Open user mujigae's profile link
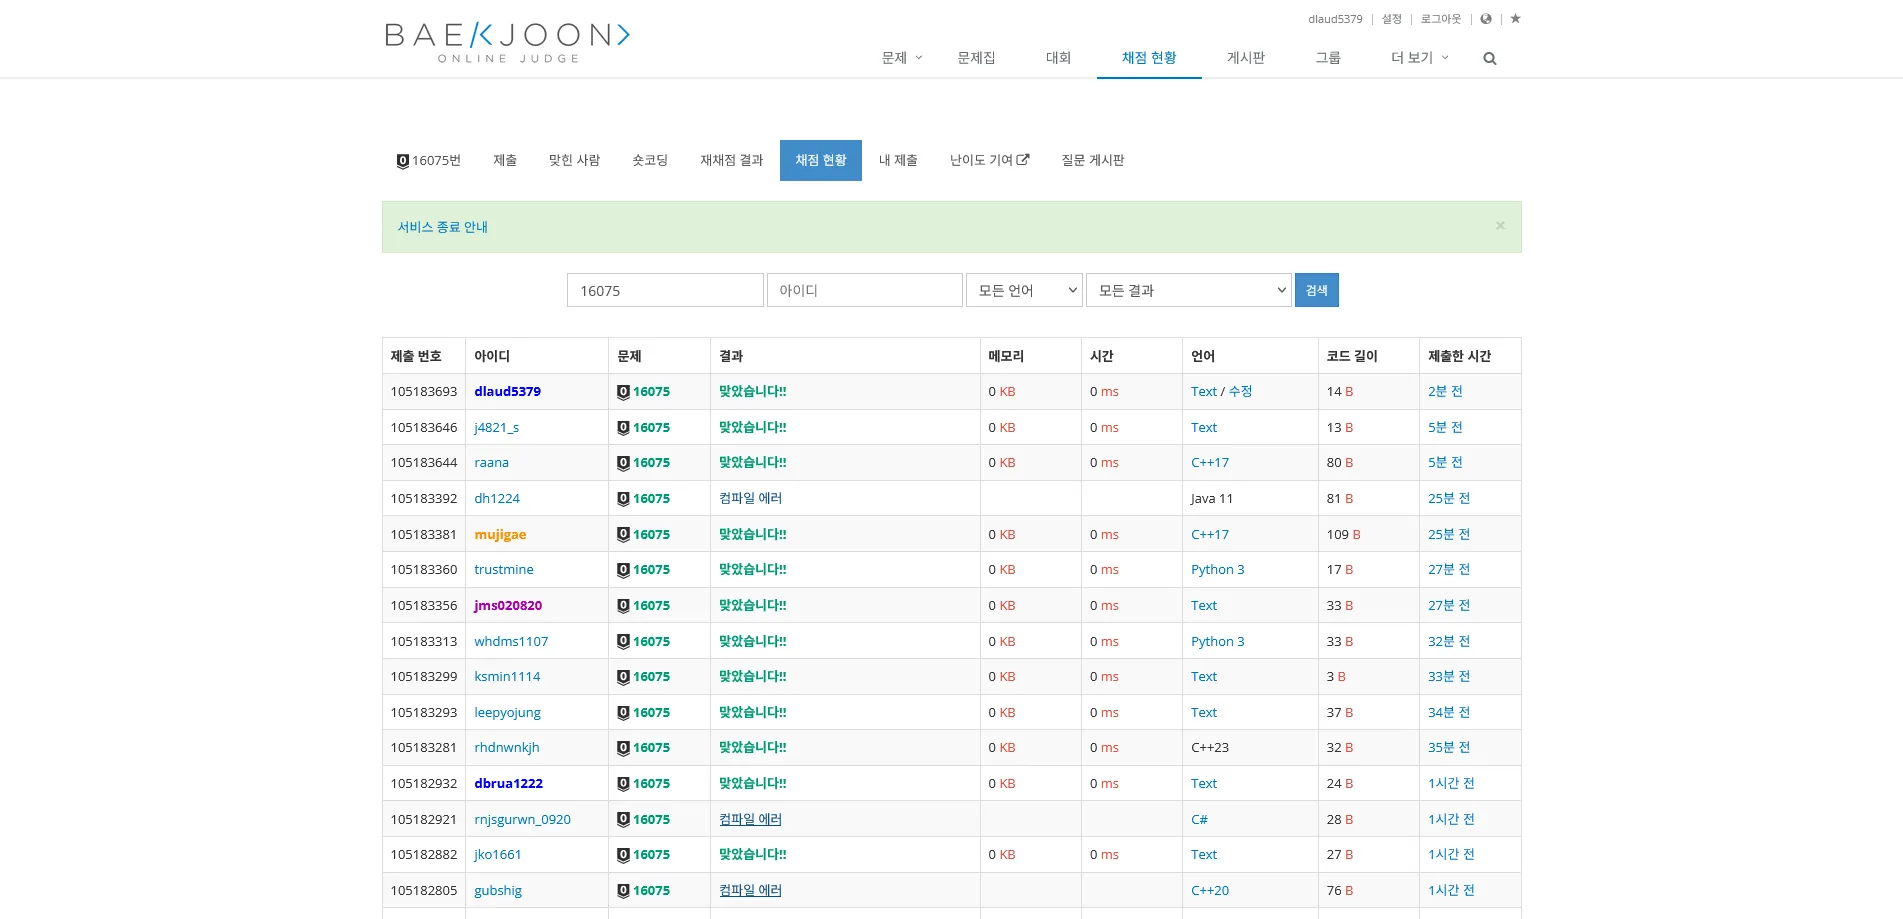The width and height of the screenshot is (1903, 919). (500, 535)
